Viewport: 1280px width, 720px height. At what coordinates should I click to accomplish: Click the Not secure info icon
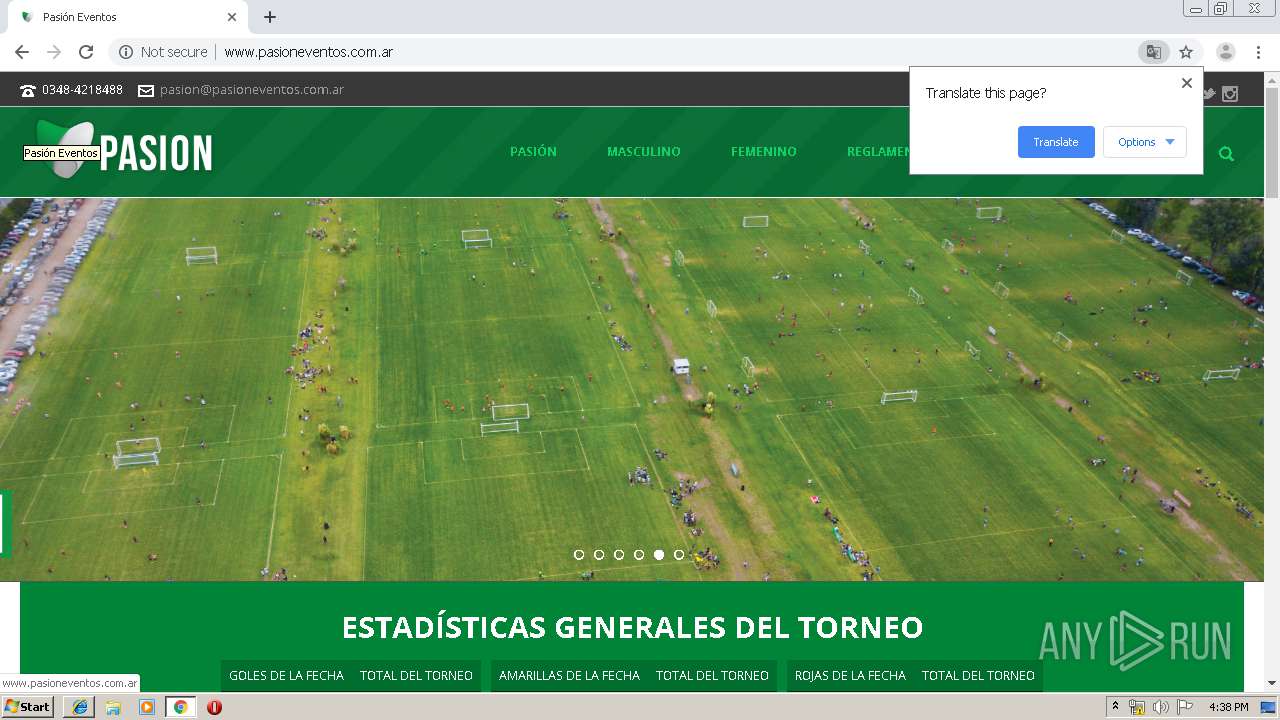(126, 52)
